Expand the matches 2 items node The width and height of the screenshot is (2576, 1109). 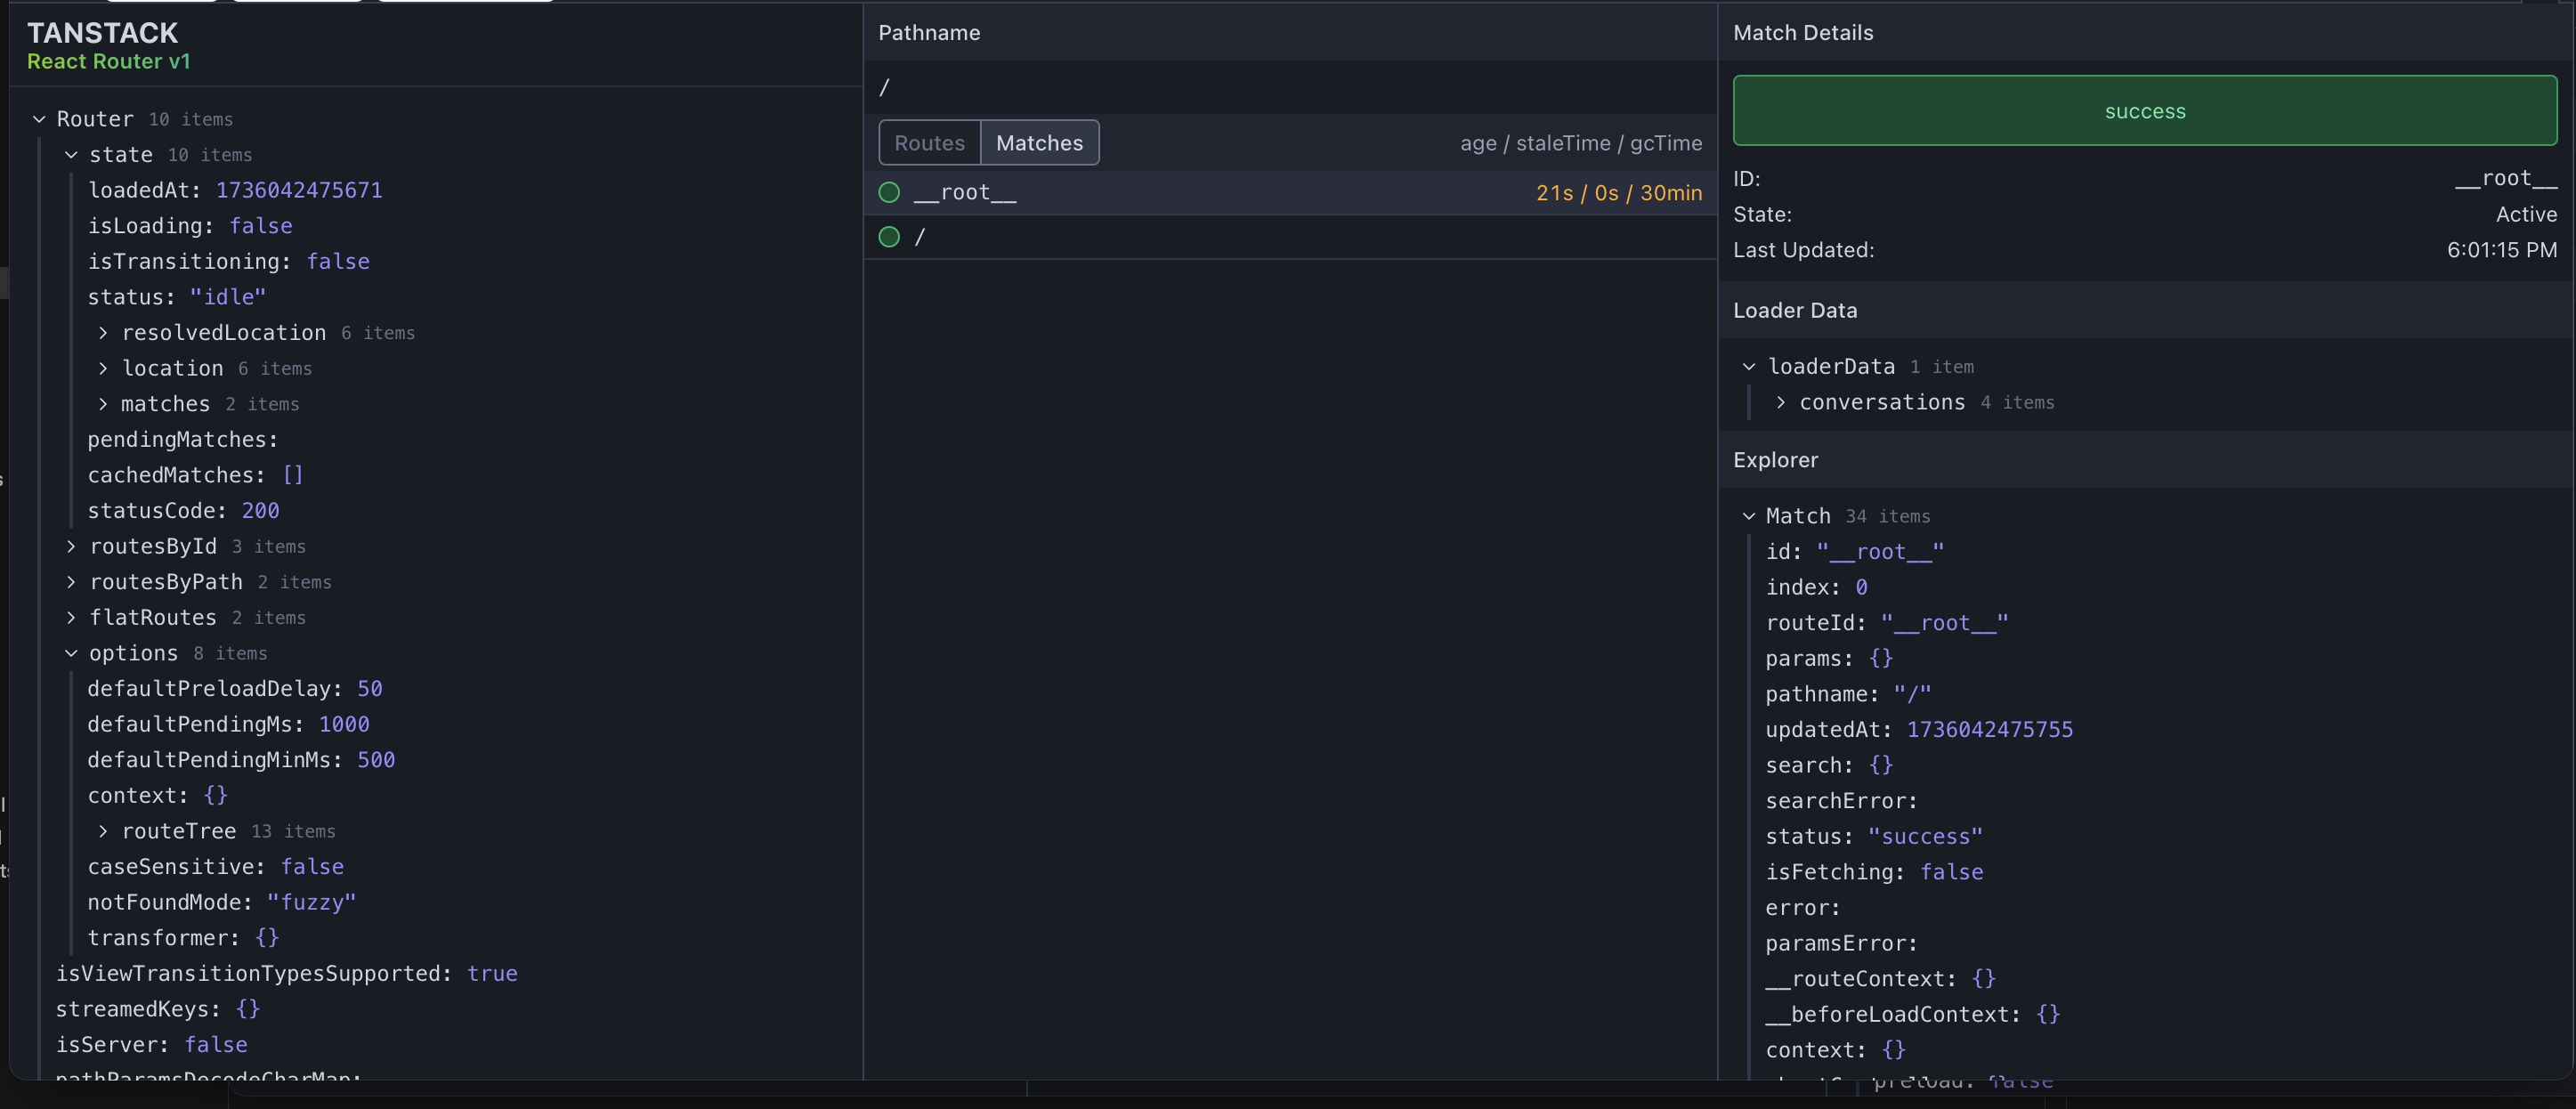[103, 404]
